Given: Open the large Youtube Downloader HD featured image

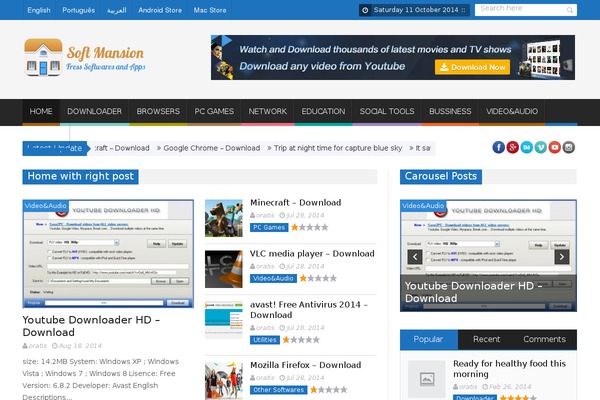Looking at the screenshot, I should coord(108,253).
